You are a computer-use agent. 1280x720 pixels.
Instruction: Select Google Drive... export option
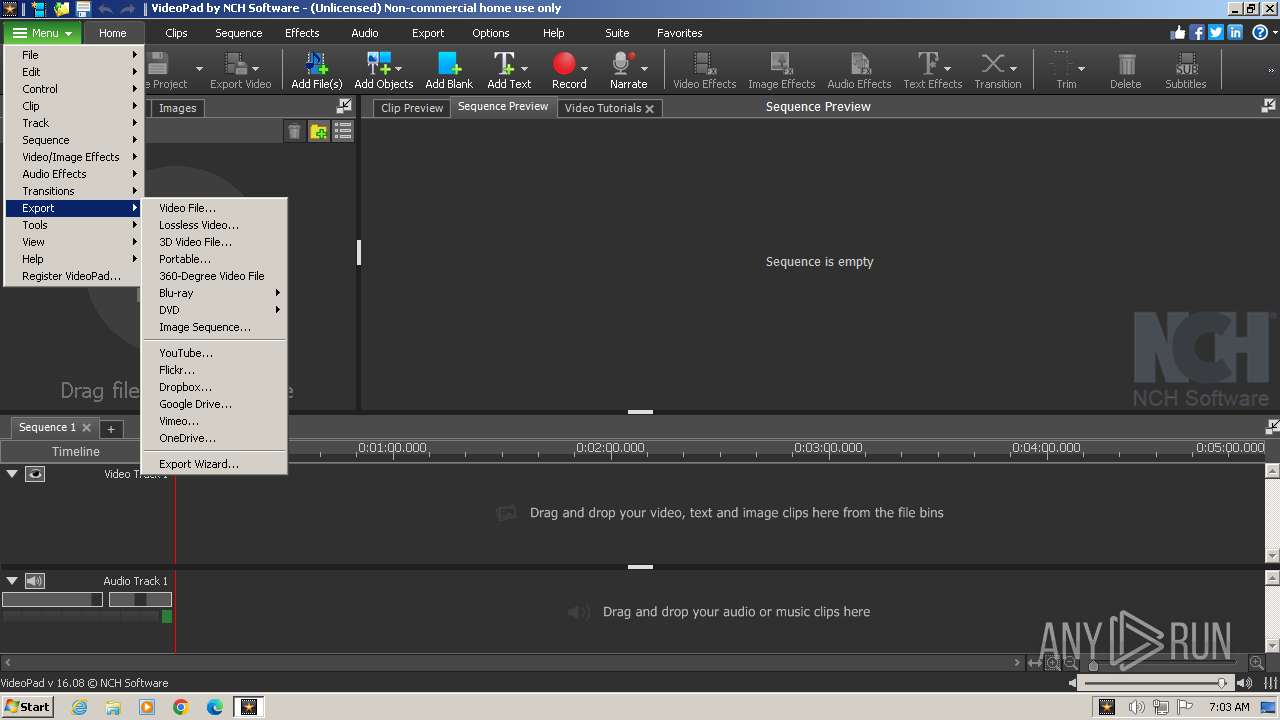(214, 404)
